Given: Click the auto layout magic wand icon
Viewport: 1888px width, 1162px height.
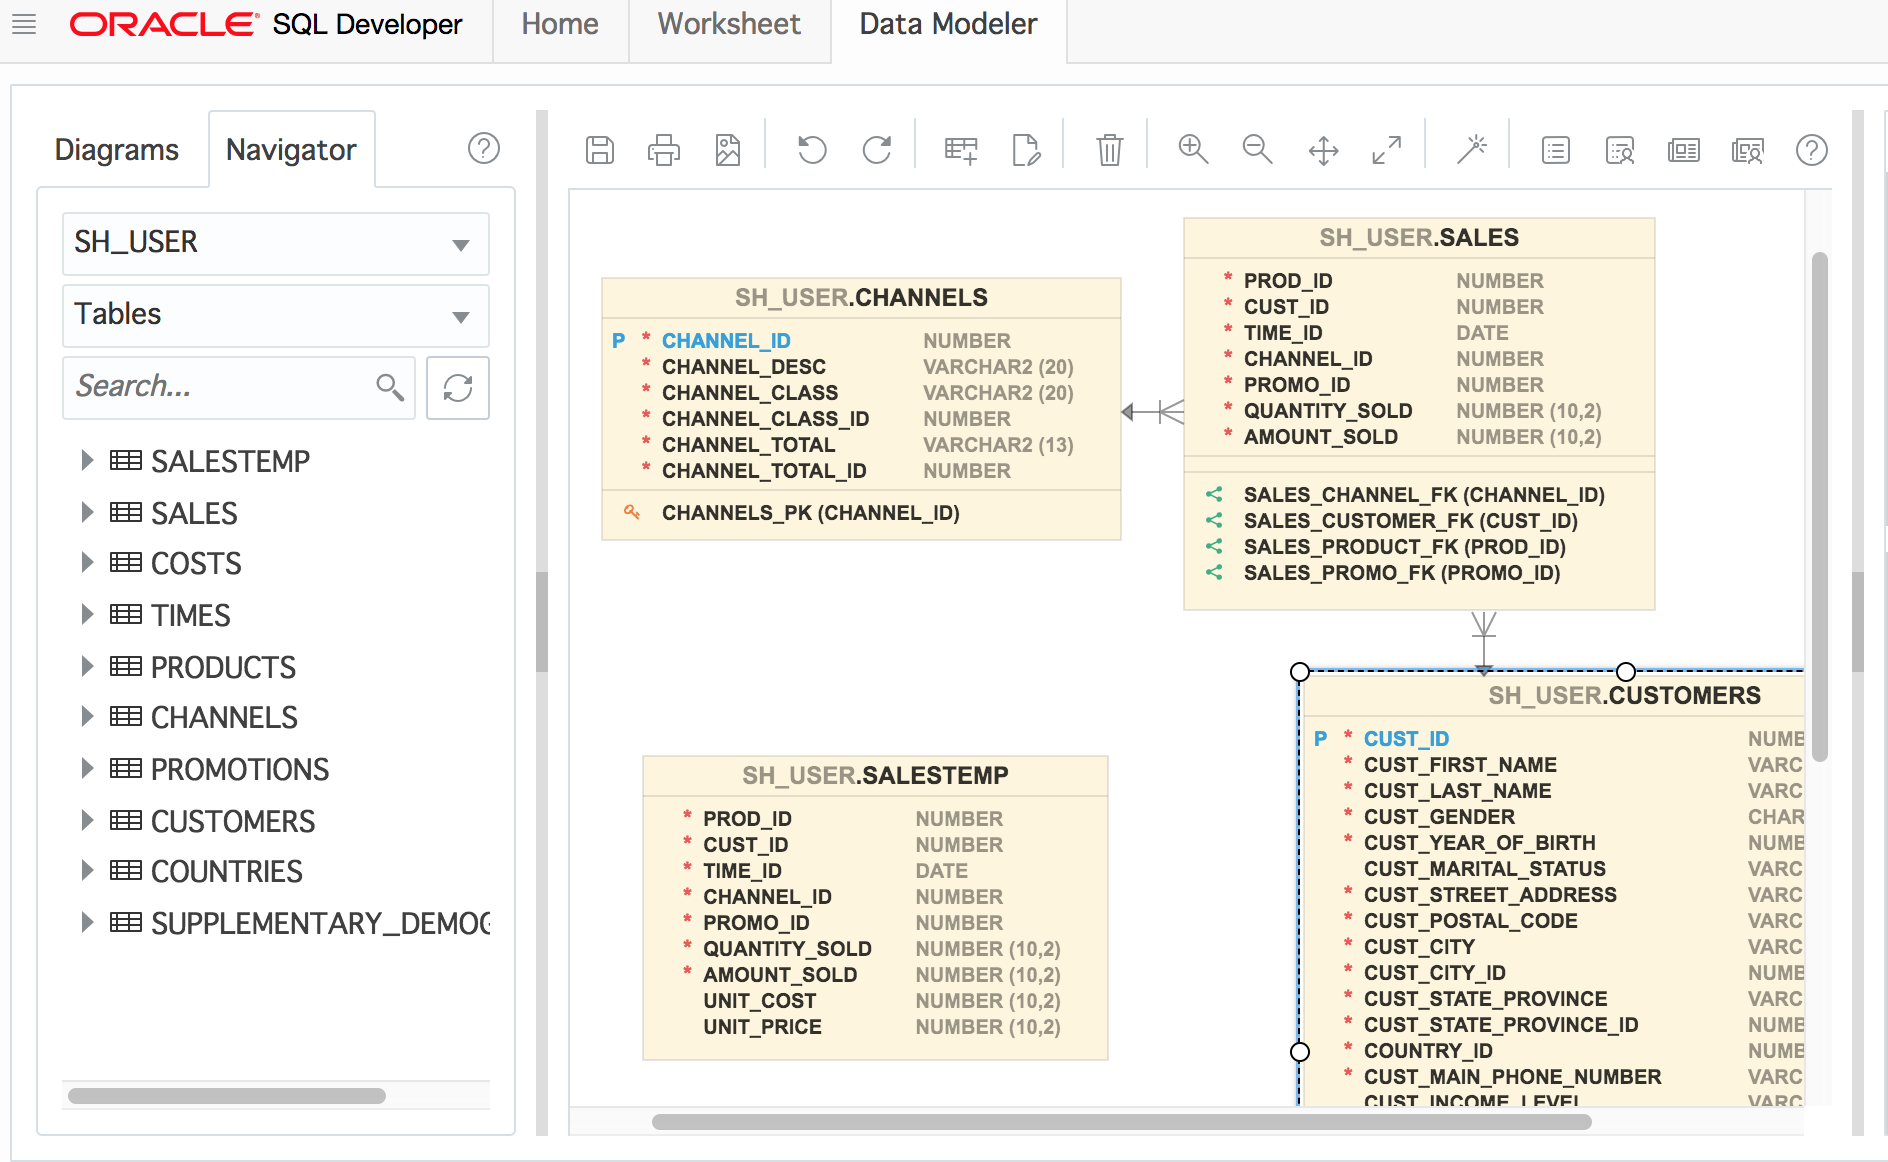Looking at the screenshot, I should [1471, 150].
